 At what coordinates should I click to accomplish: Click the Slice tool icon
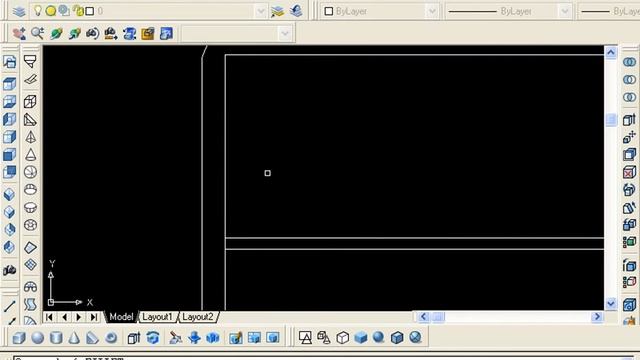pyautogui.click(x=176, y=338)
